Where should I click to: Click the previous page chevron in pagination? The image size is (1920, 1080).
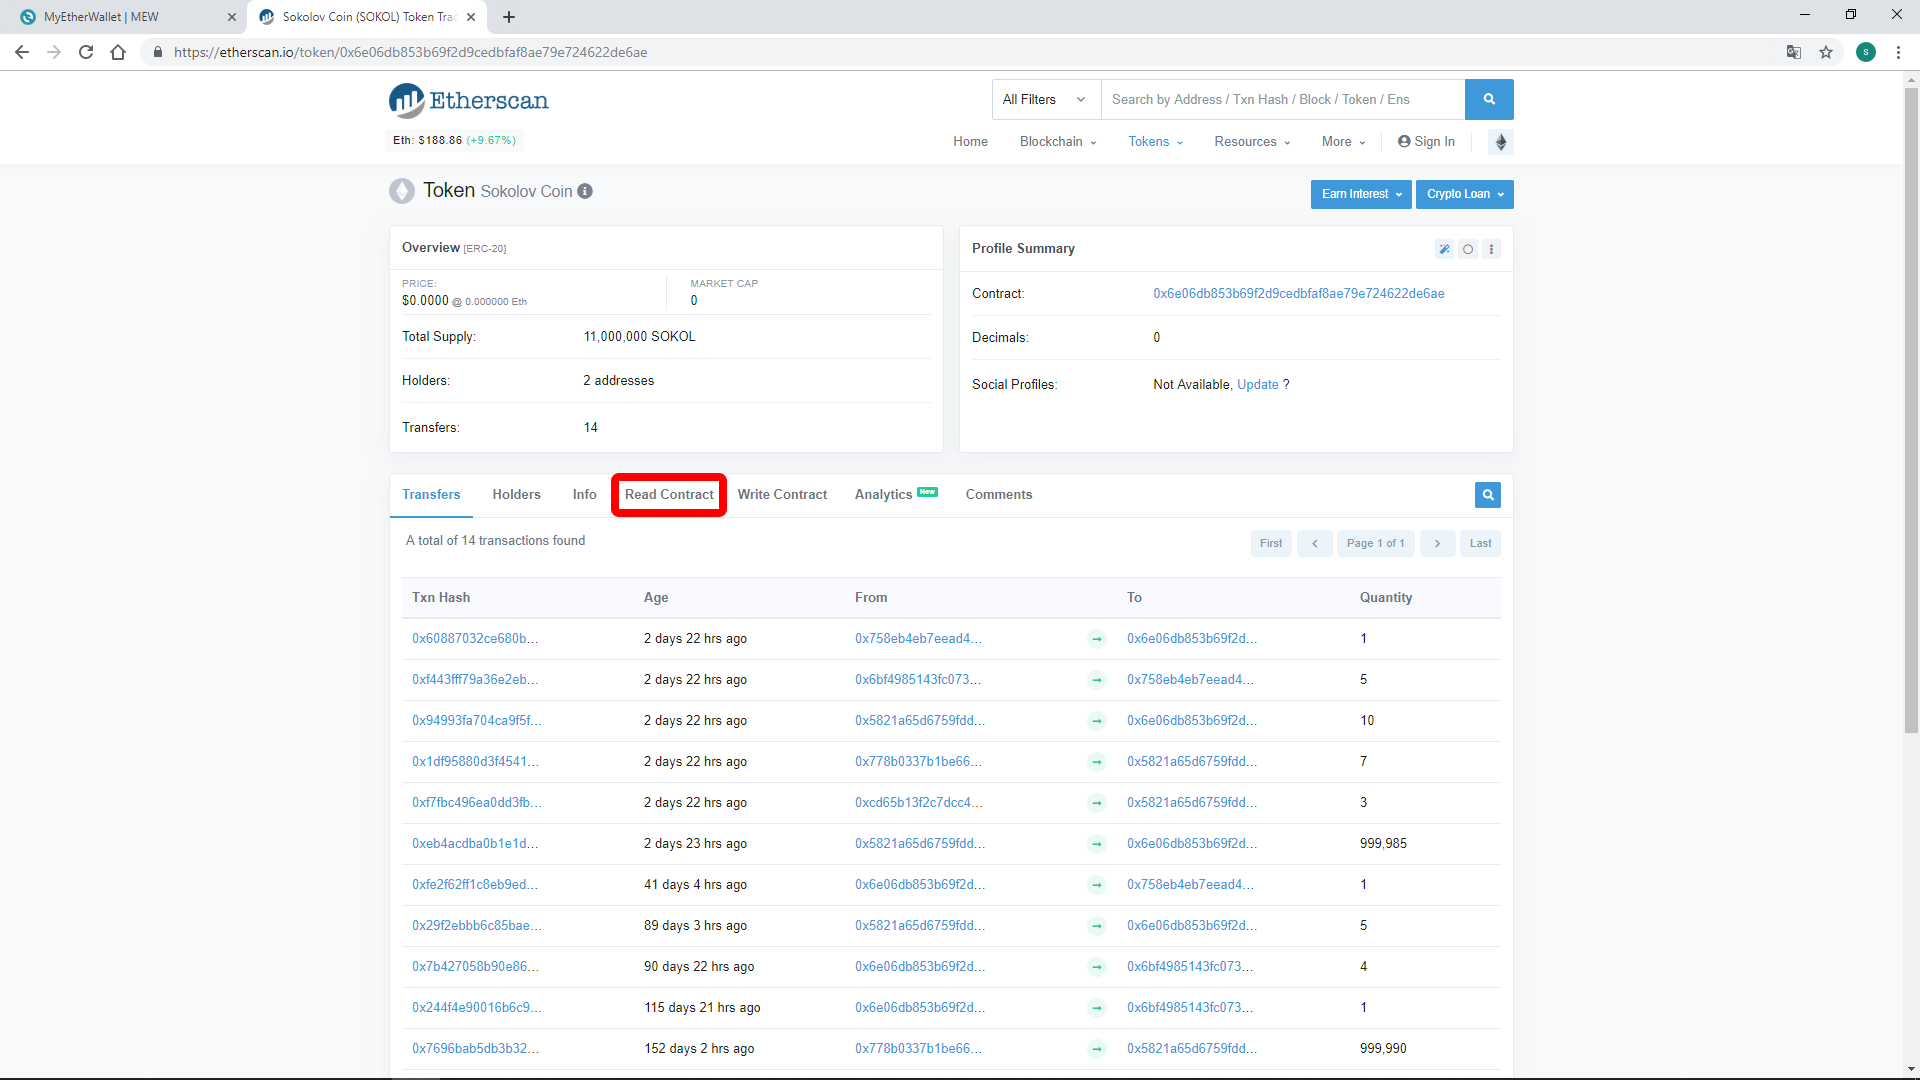[x=1315, y=544]
